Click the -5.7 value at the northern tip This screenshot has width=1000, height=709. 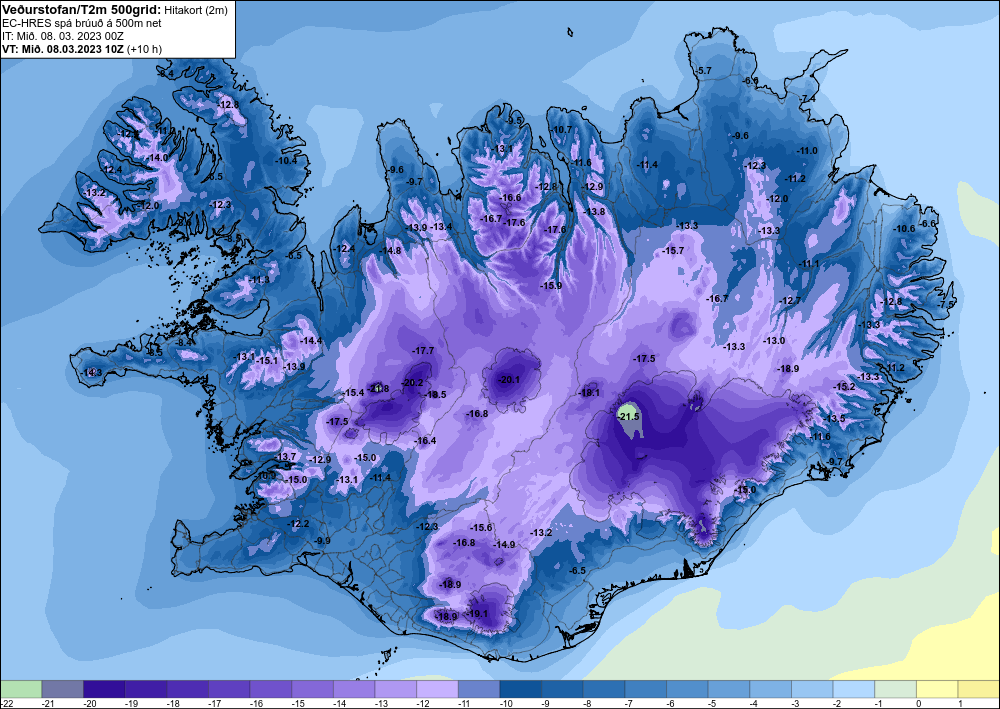coord(703,71)
